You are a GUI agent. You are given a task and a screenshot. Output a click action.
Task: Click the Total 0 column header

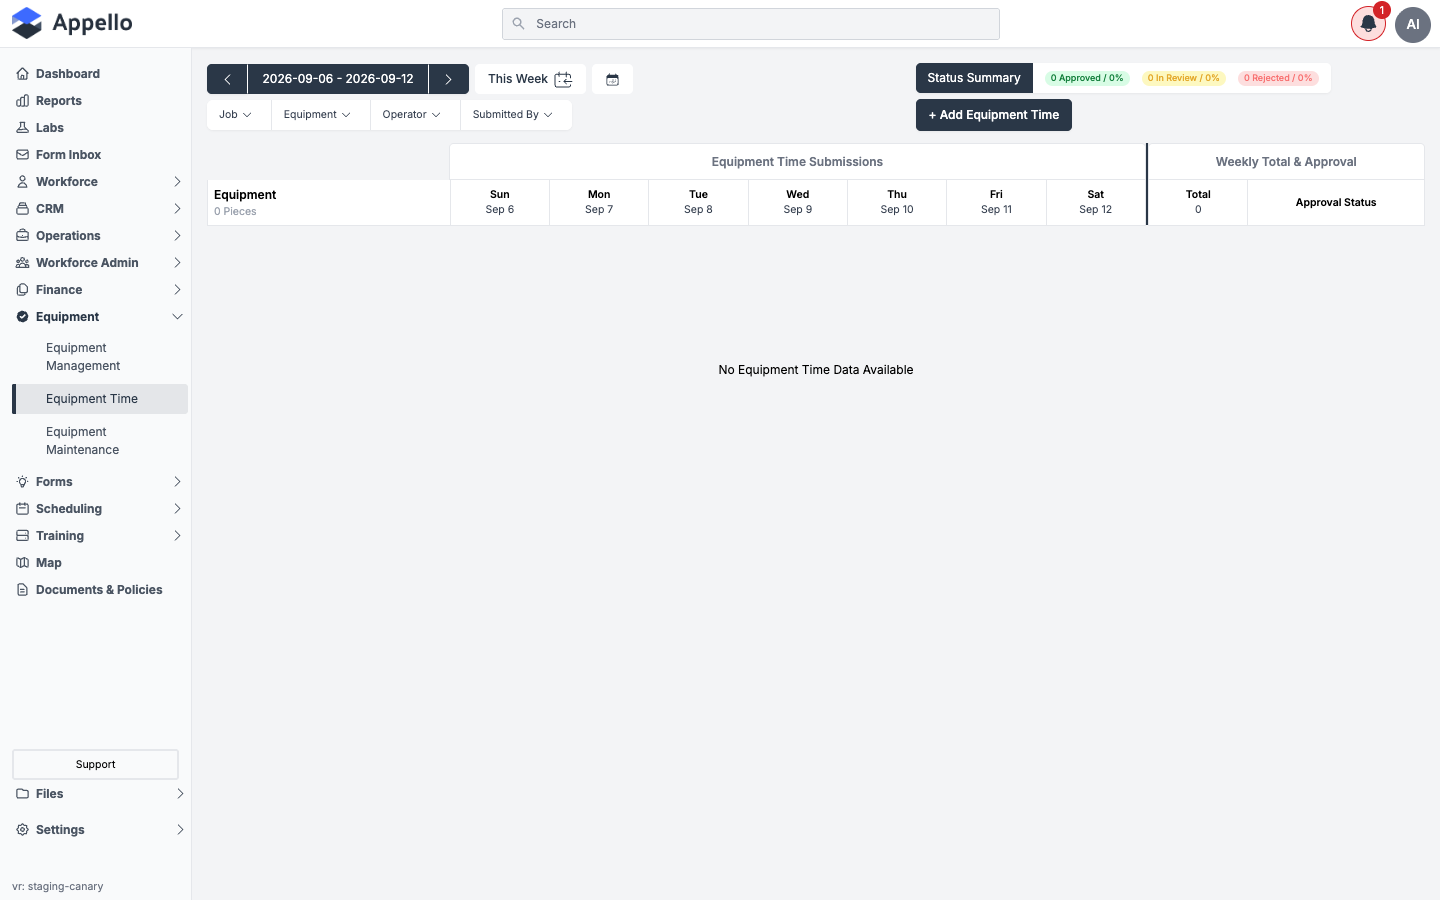click(1198, 203)
